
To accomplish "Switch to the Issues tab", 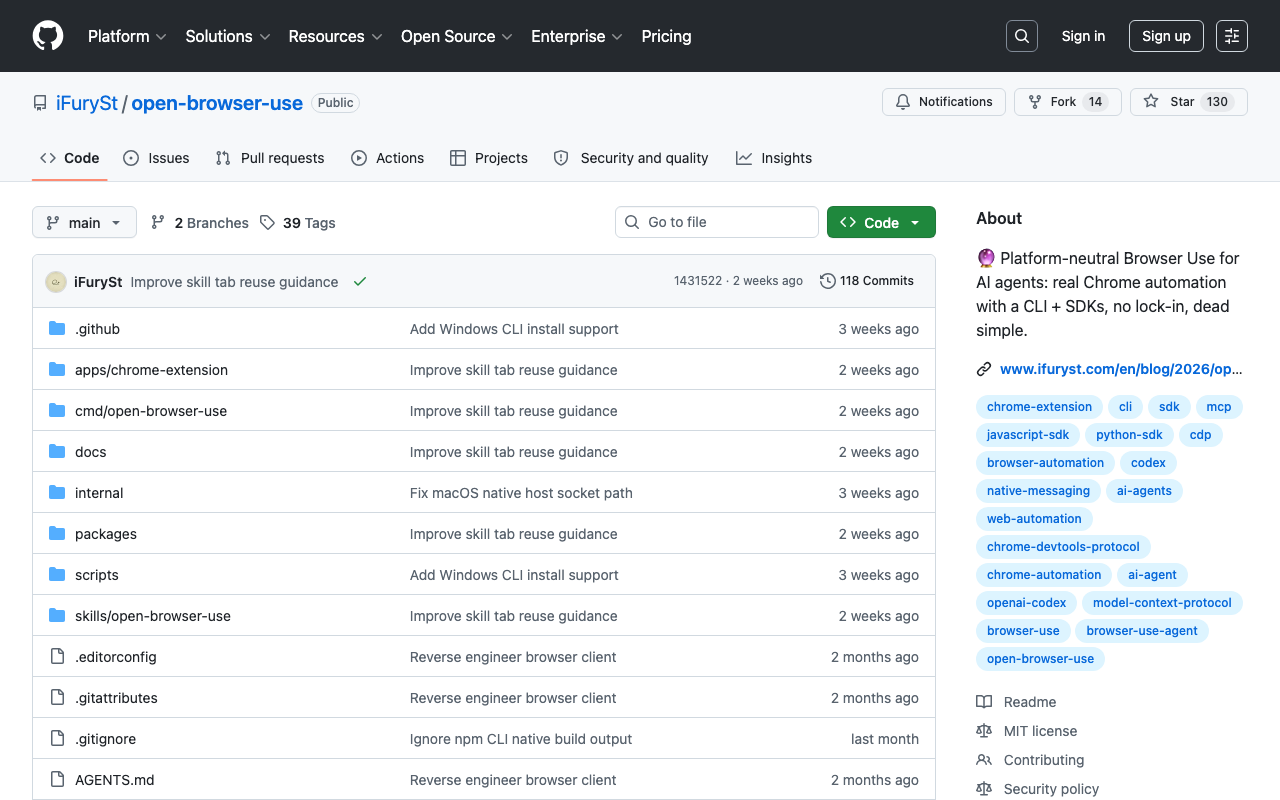I will [156, 158].
